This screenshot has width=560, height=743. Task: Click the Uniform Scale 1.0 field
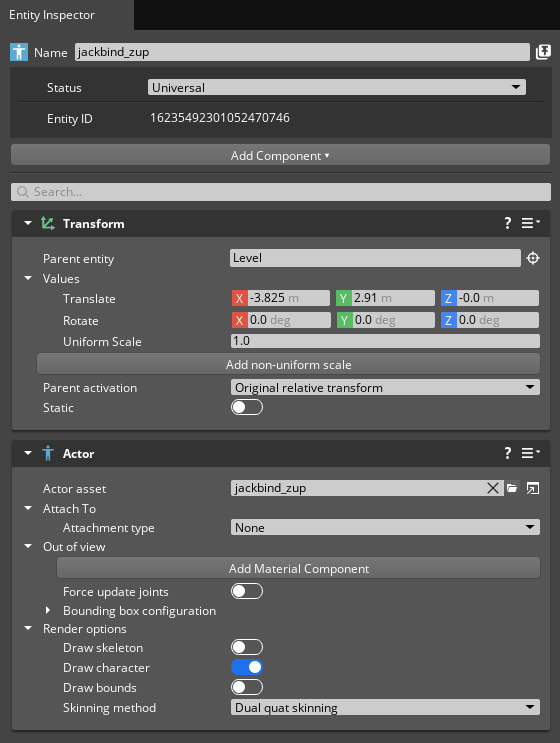pos(385,341)
